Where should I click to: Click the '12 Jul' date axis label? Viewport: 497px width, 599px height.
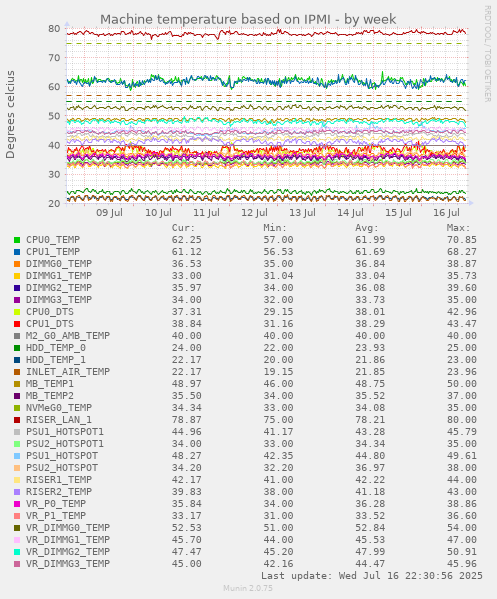254,212
